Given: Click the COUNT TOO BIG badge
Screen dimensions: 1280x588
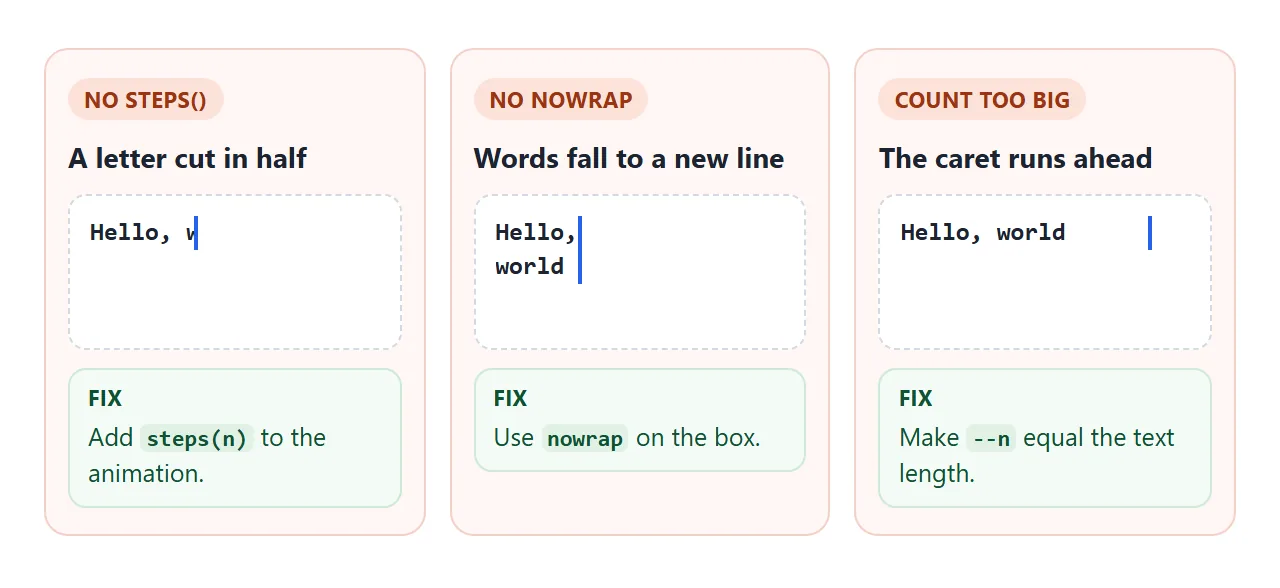Looking at the screenshot, I should tap(982, 100).
